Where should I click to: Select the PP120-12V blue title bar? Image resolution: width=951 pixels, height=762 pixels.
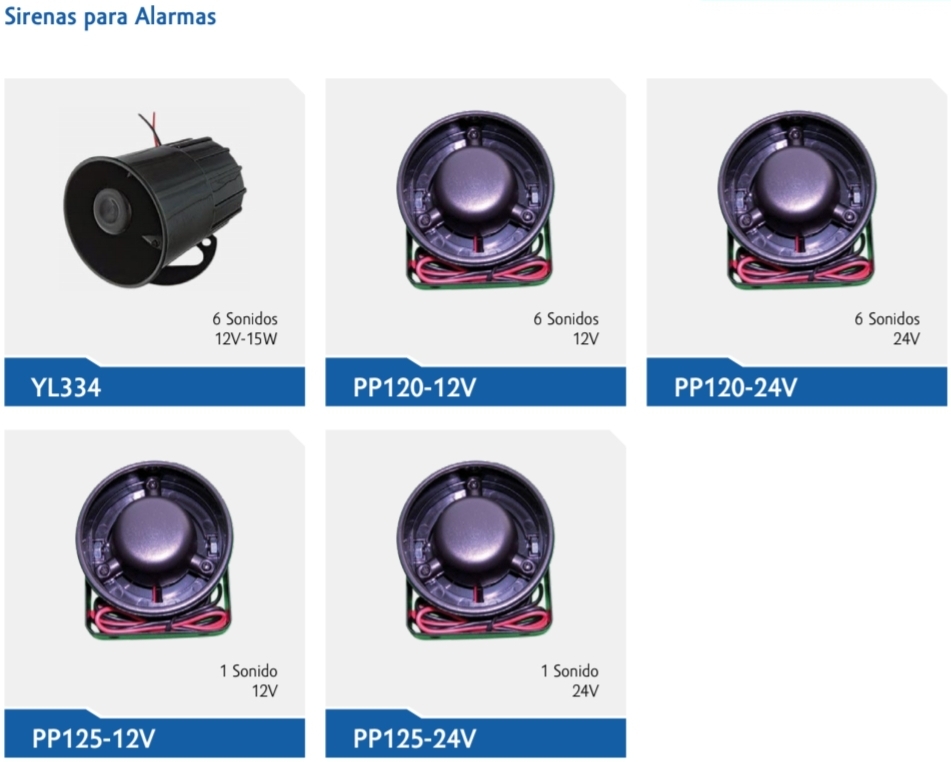(x=476, y=386)
